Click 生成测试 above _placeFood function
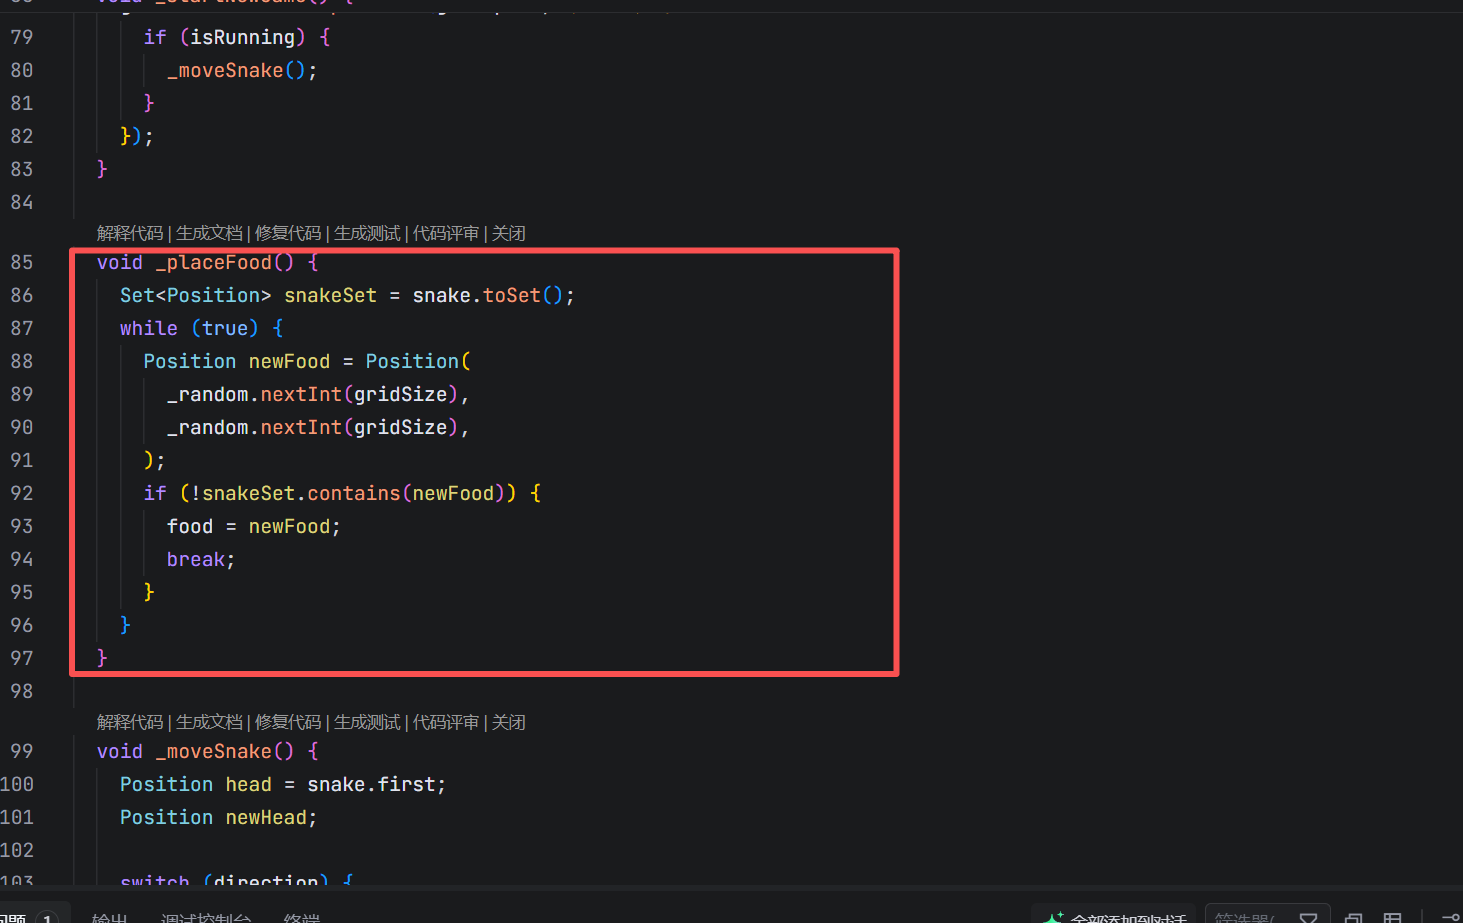The width and height of the screenshot is (1463, 923). 367,233
